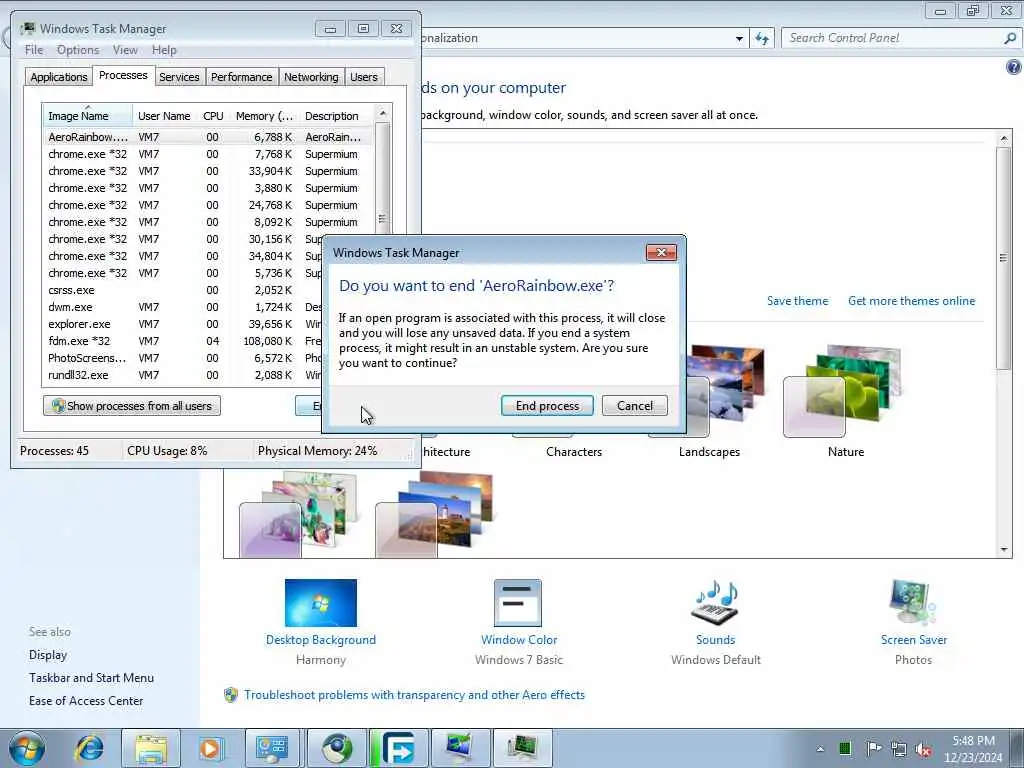
Task: Open Windows Media Player taskbar icon
Action: click(x=210, y=748)
